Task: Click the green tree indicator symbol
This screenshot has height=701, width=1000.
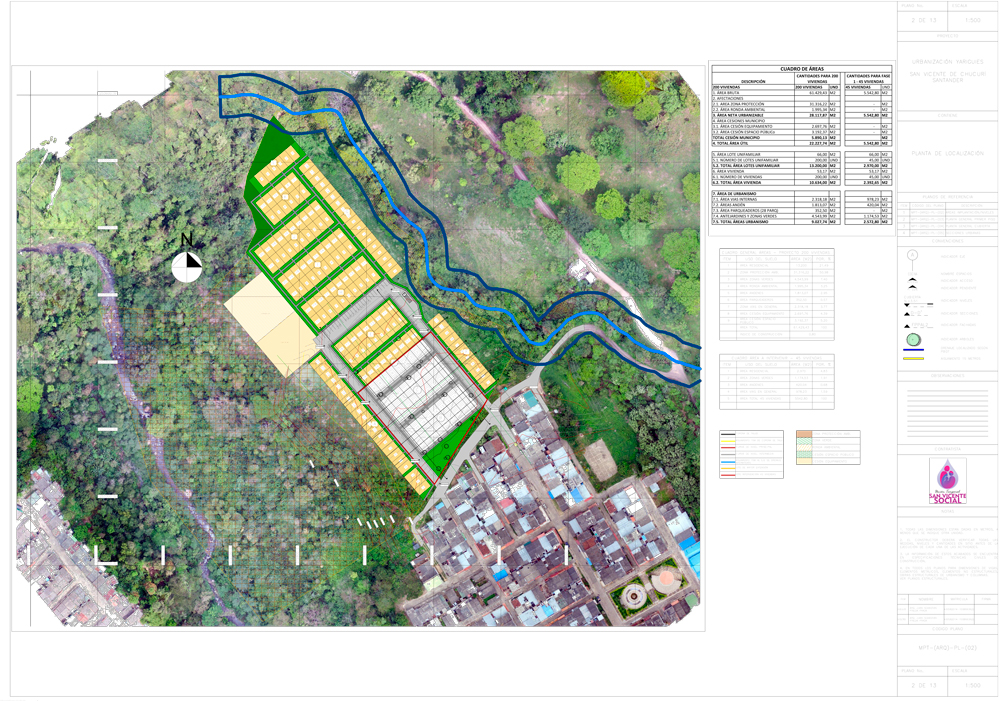Action: coord(912,340)
